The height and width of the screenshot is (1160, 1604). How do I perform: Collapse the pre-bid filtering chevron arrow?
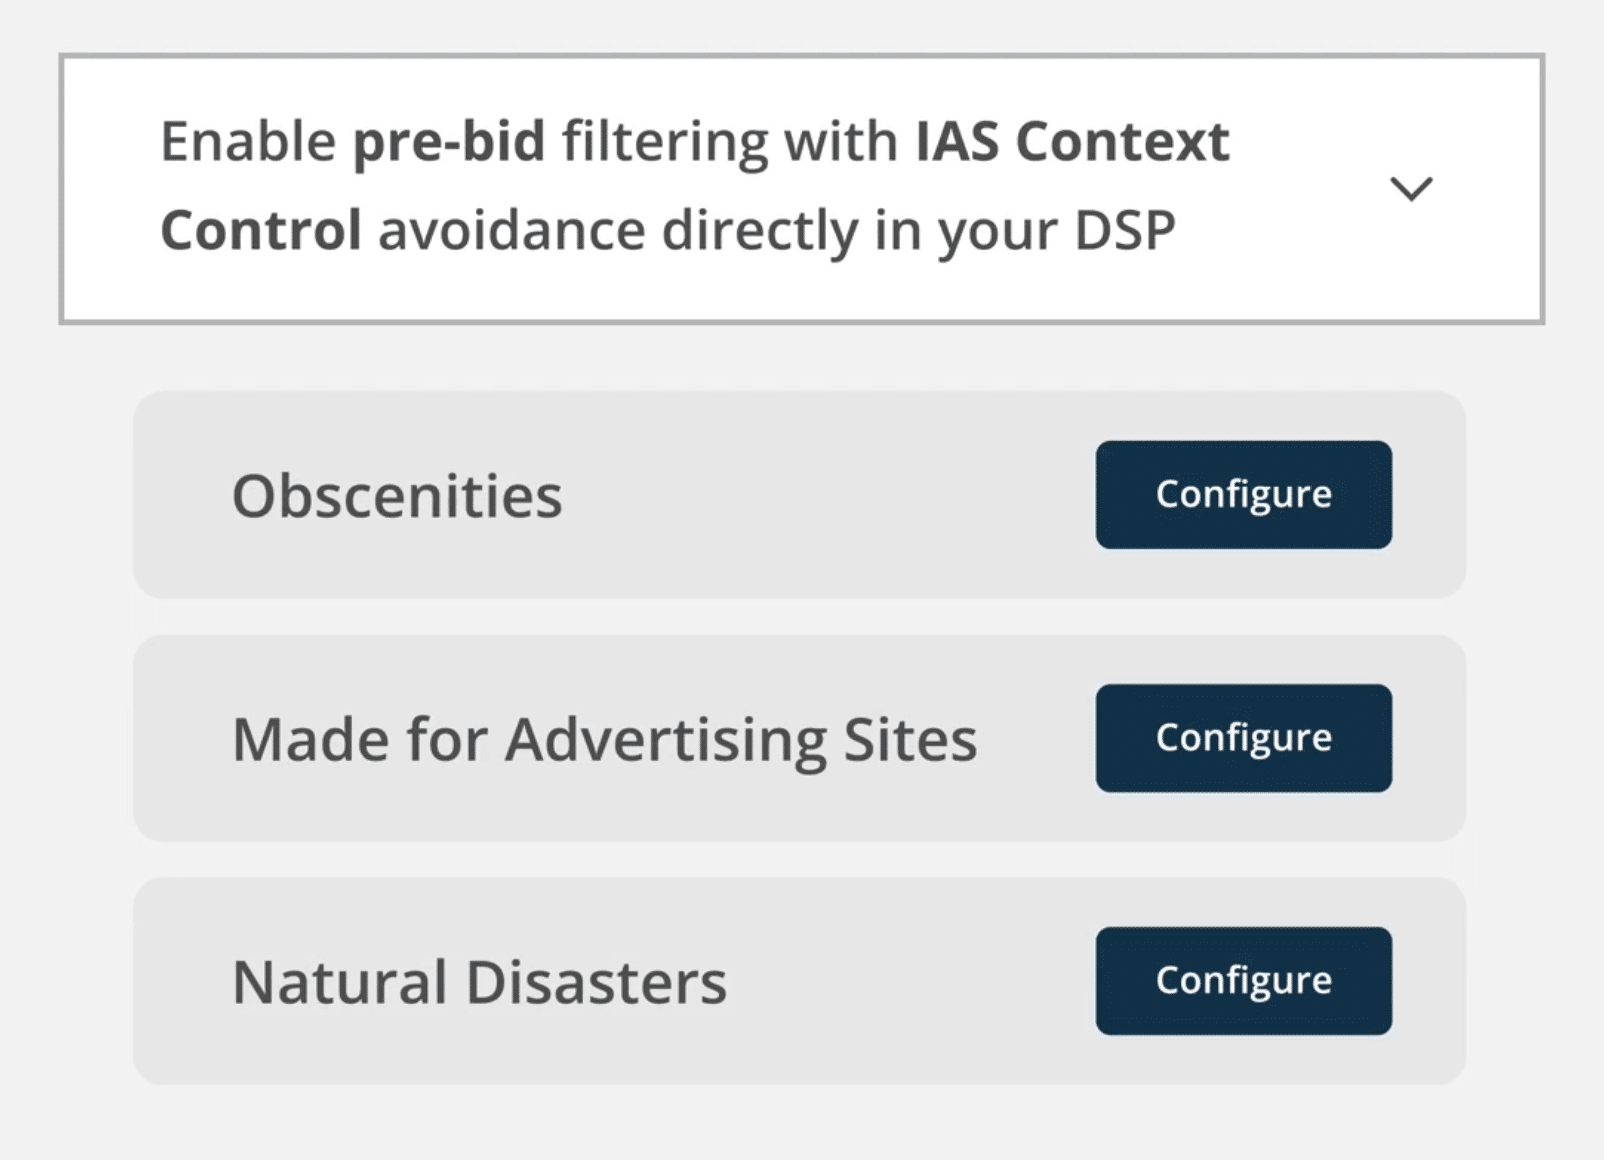coord(1411,188)
